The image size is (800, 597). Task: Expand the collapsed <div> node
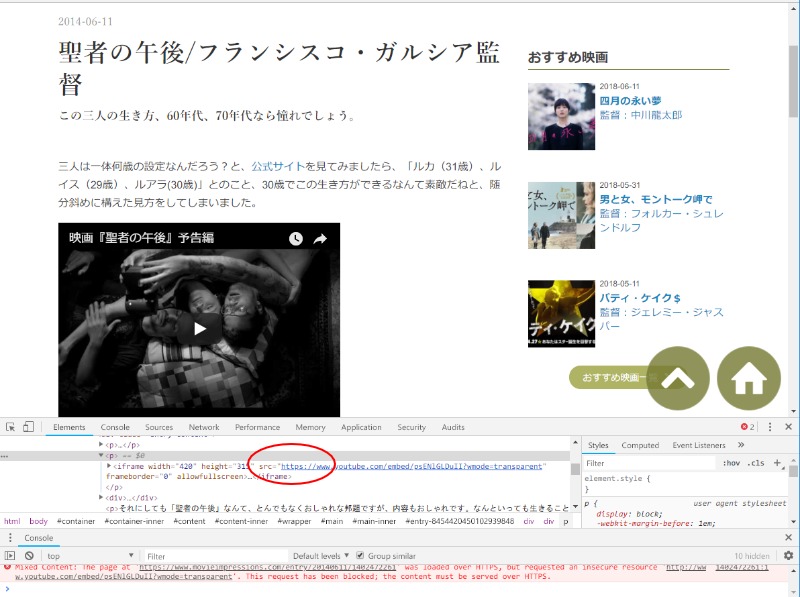pos(101,498)
